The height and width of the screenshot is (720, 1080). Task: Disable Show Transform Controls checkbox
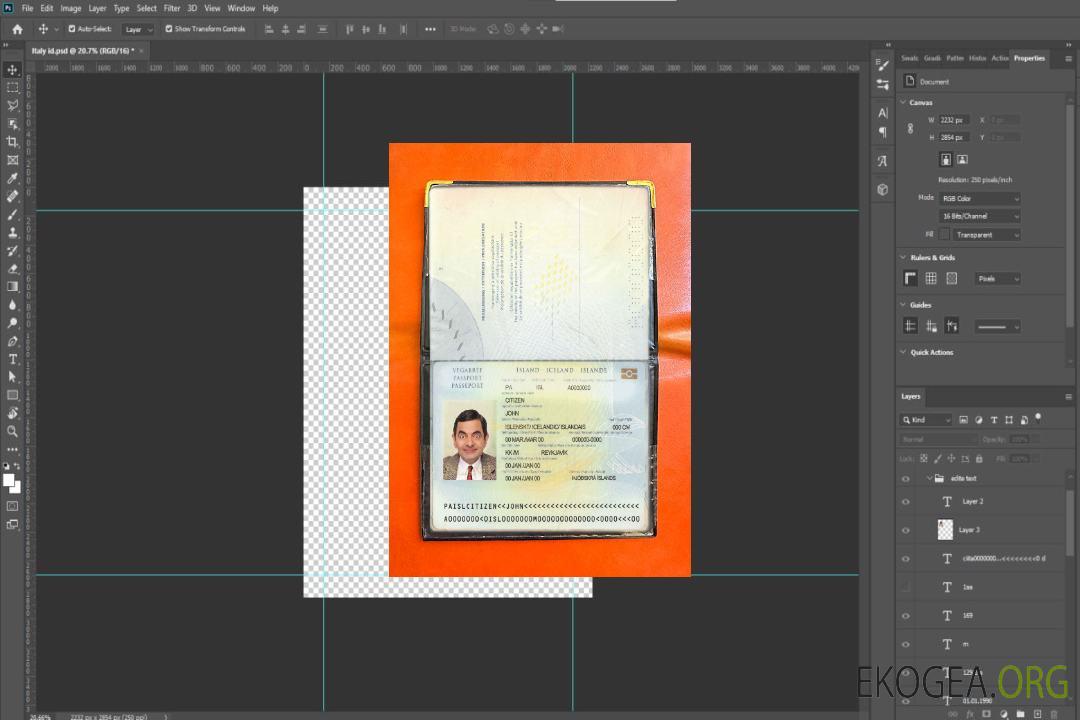coord(168,29)
